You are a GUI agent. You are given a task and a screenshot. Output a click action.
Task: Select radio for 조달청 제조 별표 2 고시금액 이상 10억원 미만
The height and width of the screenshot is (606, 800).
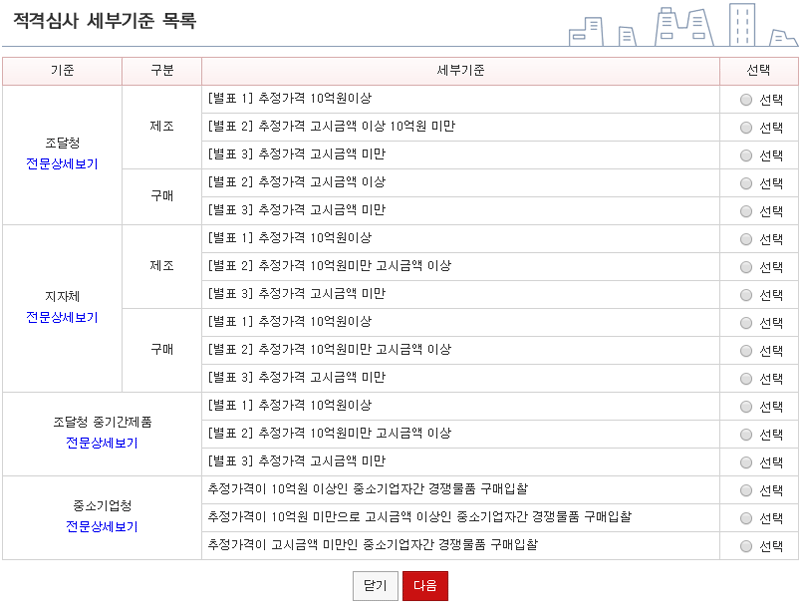coord(746,128)
